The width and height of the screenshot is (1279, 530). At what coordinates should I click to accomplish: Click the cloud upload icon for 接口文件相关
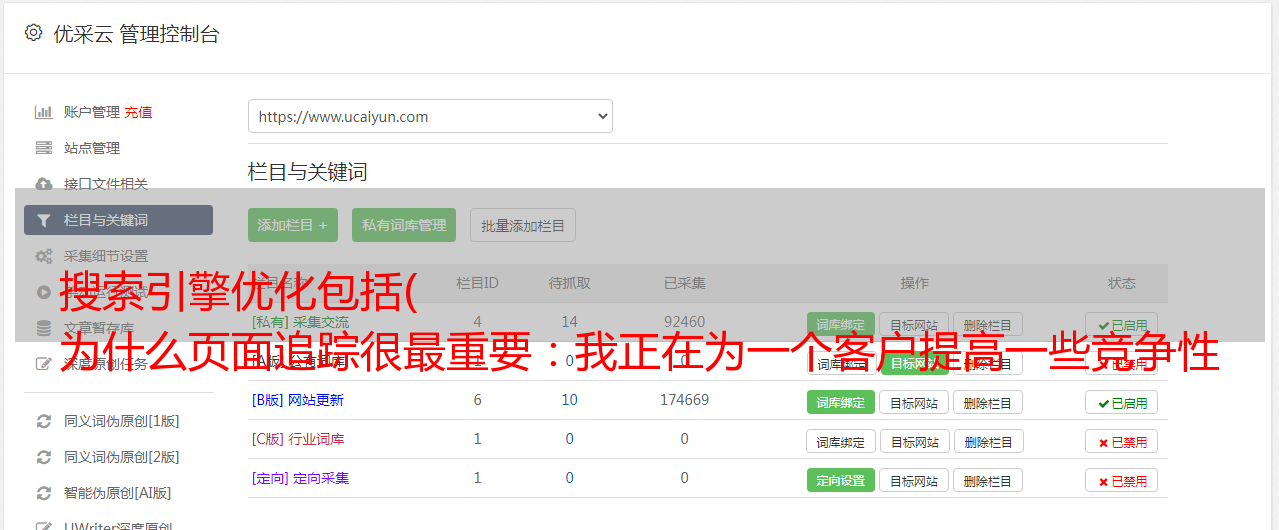43,184
